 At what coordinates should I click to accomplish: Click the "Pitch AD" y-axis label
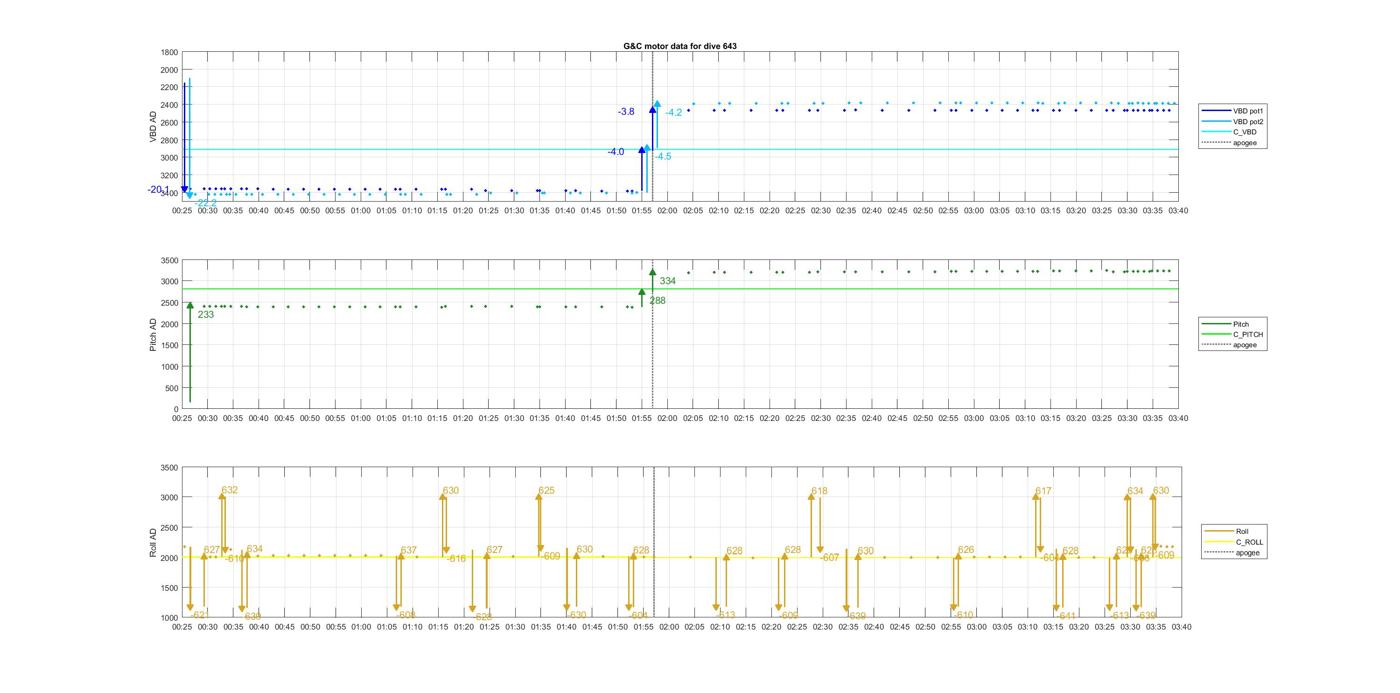[153, 334]
